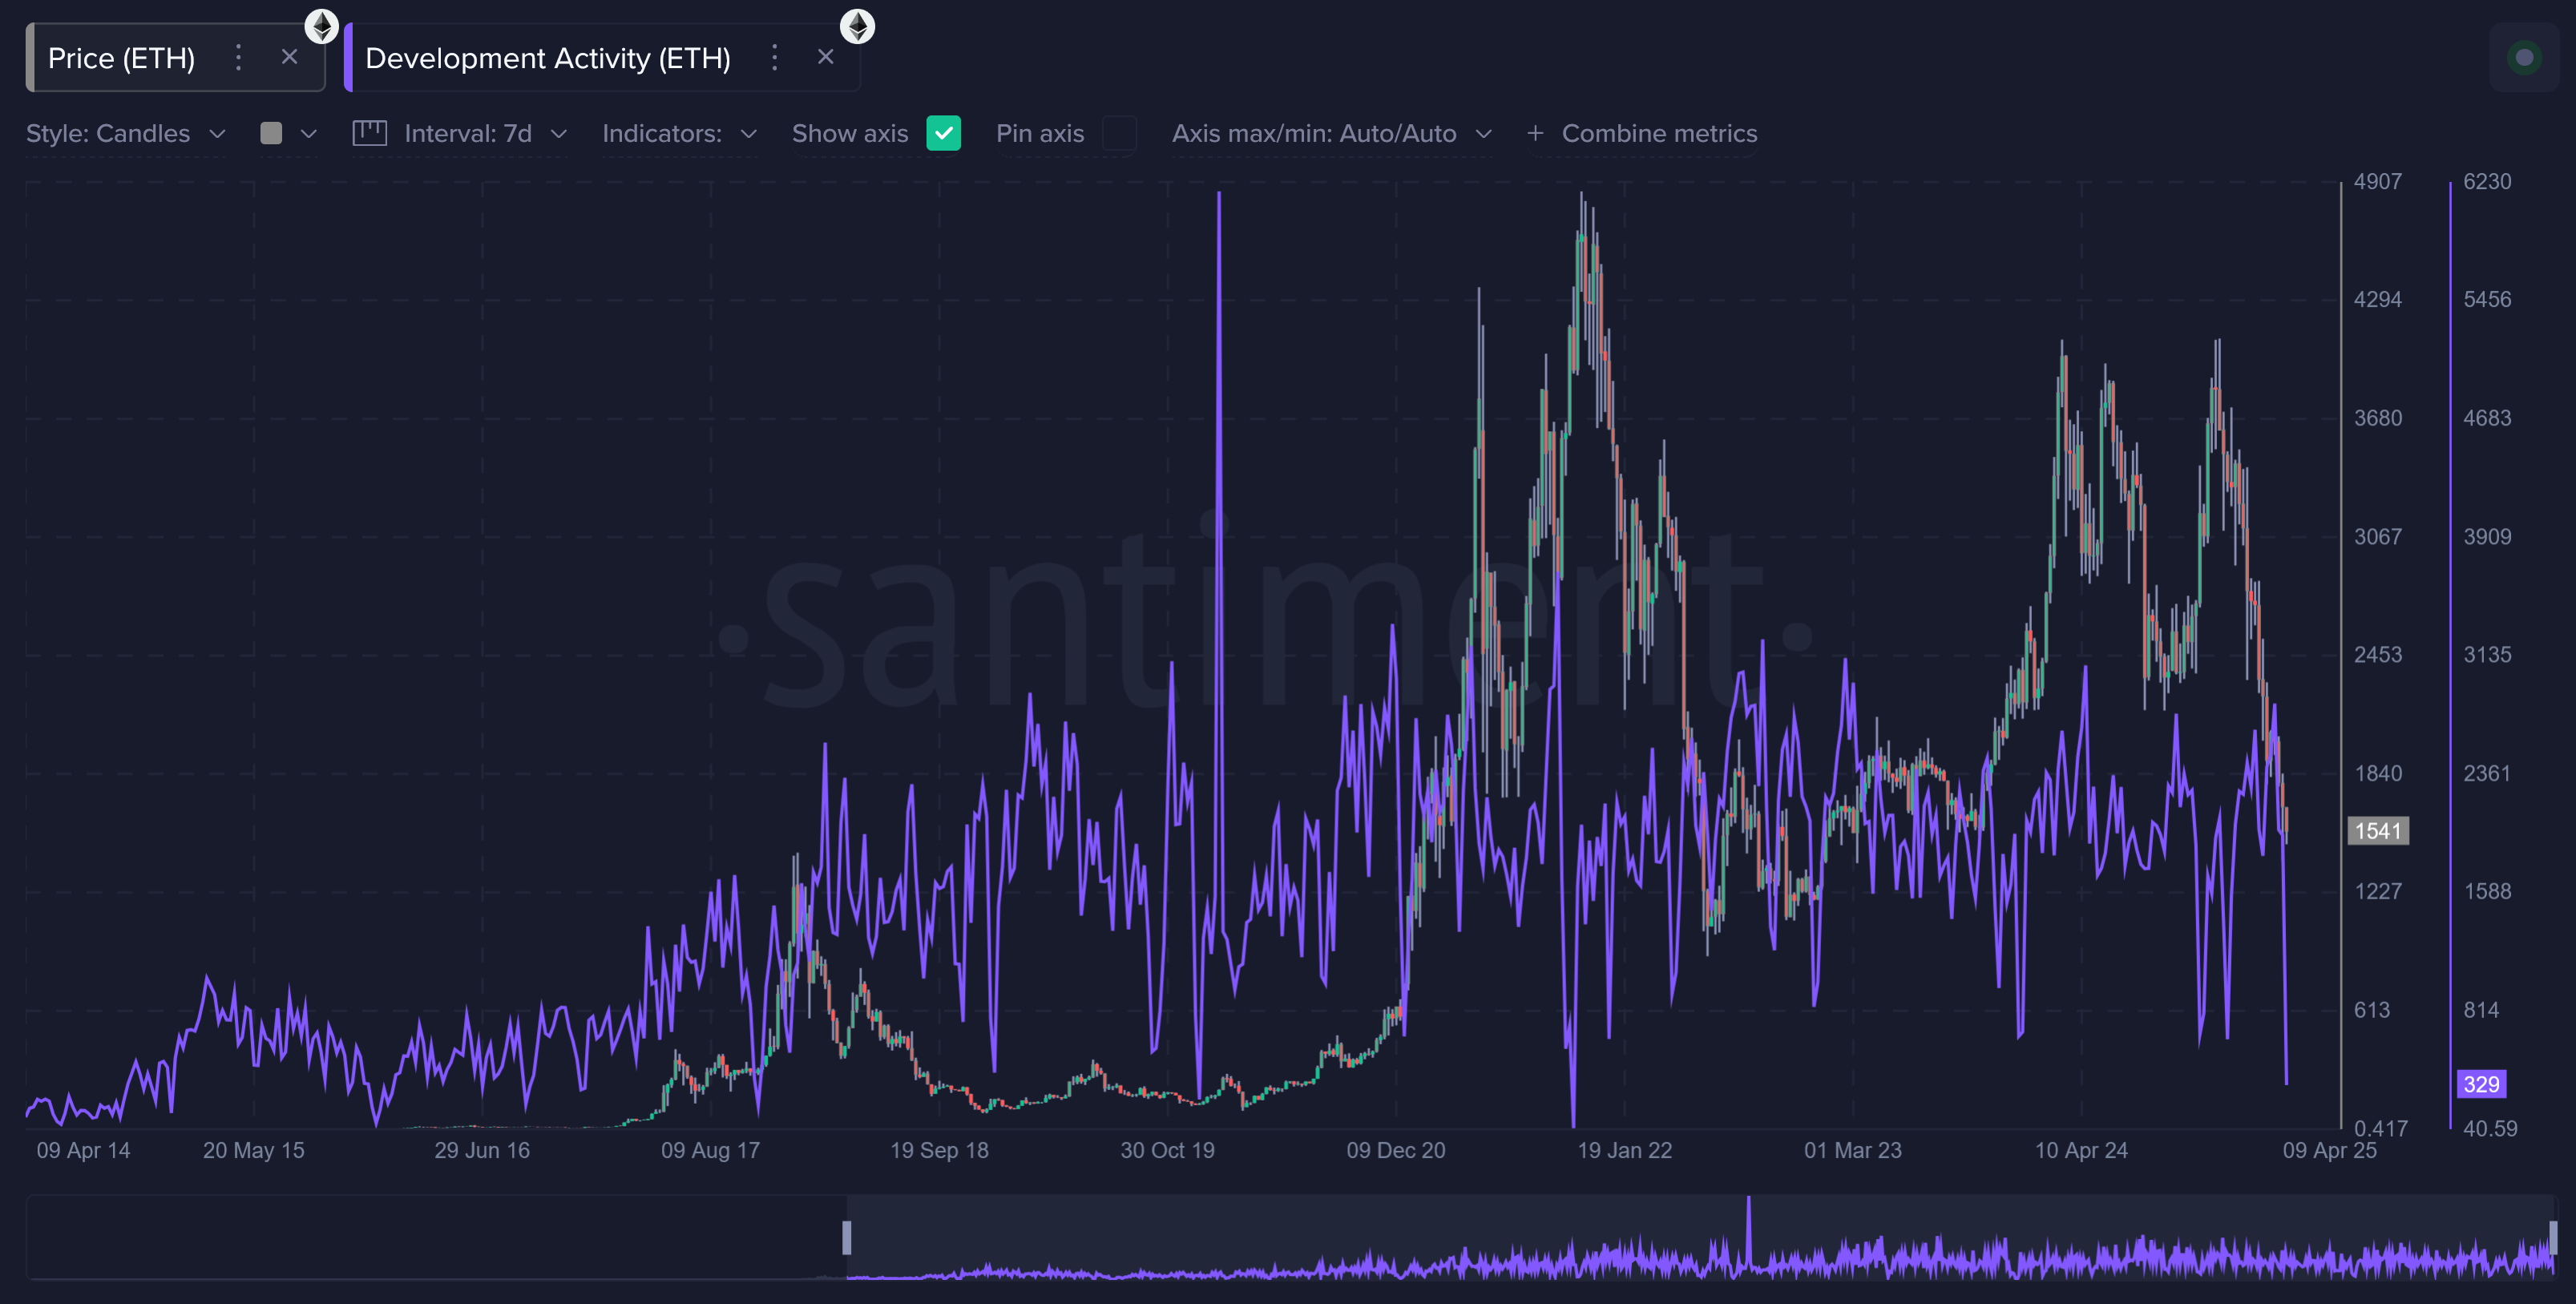The width and height of the screenshot is (2576, 1304).
Task: Click the 1541 current price label
Action: (x=2378, y=831)
